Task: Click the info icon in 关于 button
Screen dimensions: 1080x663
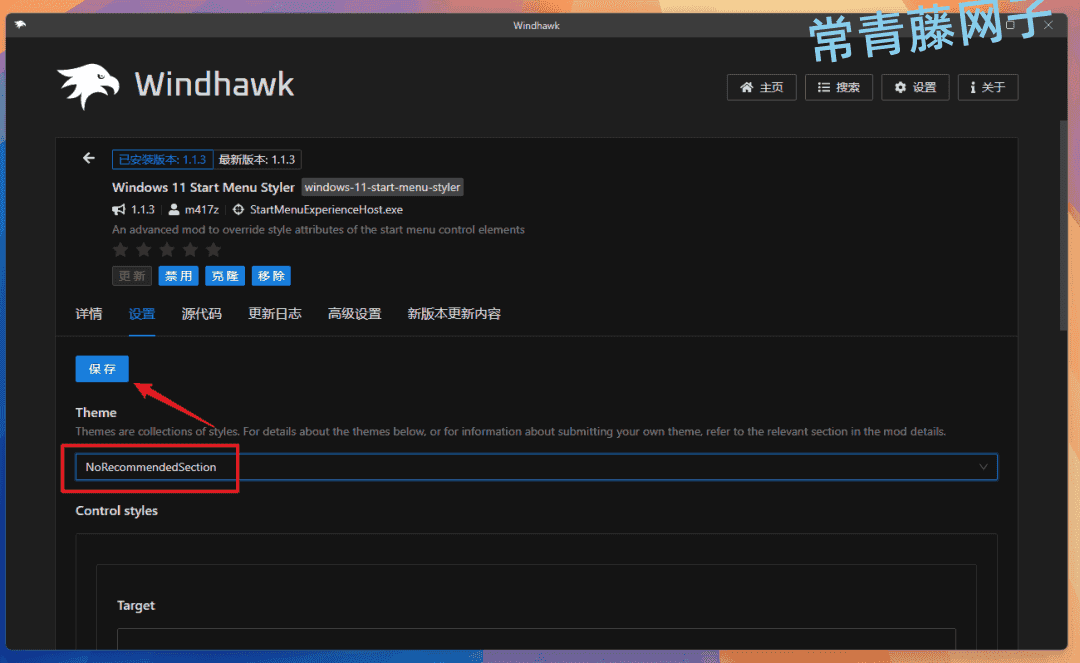Action: click(x=973, y=87)
